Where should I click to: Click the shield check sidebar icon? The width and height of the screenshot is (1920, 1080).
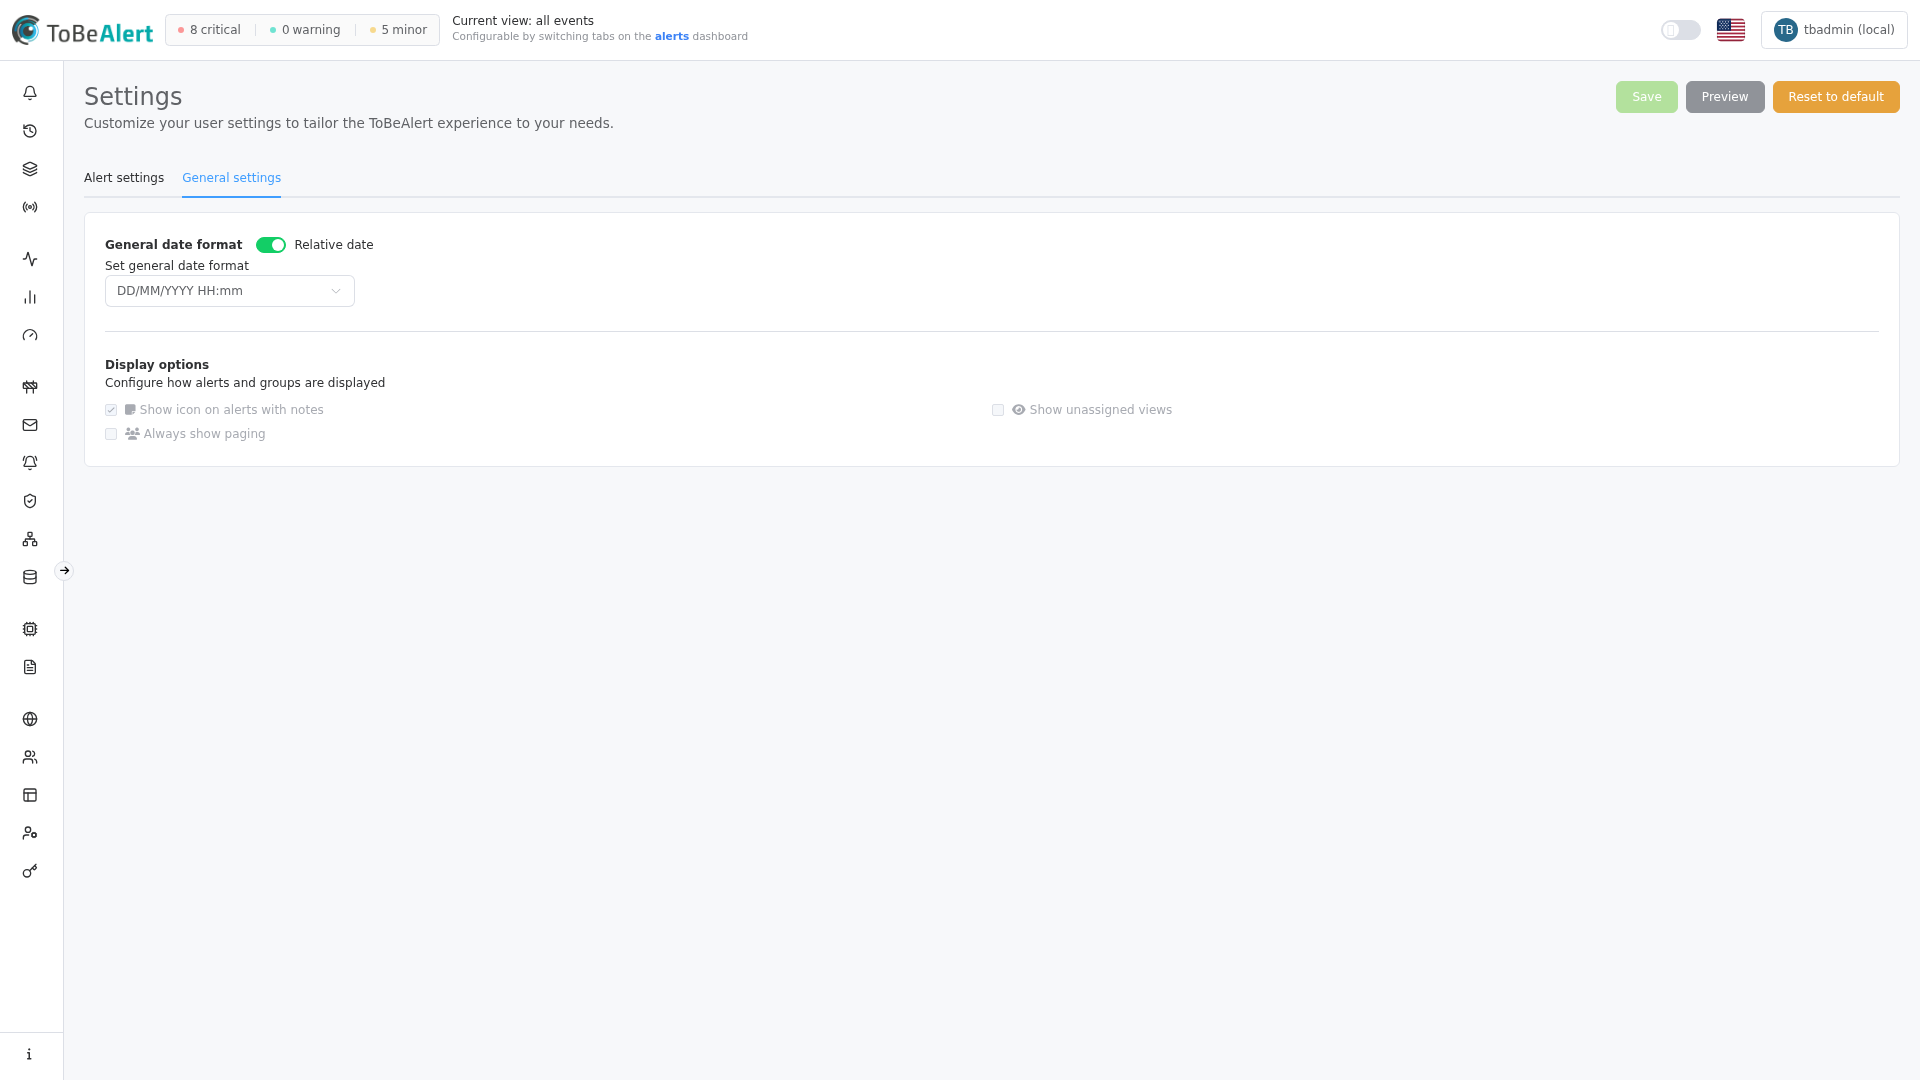pos(30,501)
